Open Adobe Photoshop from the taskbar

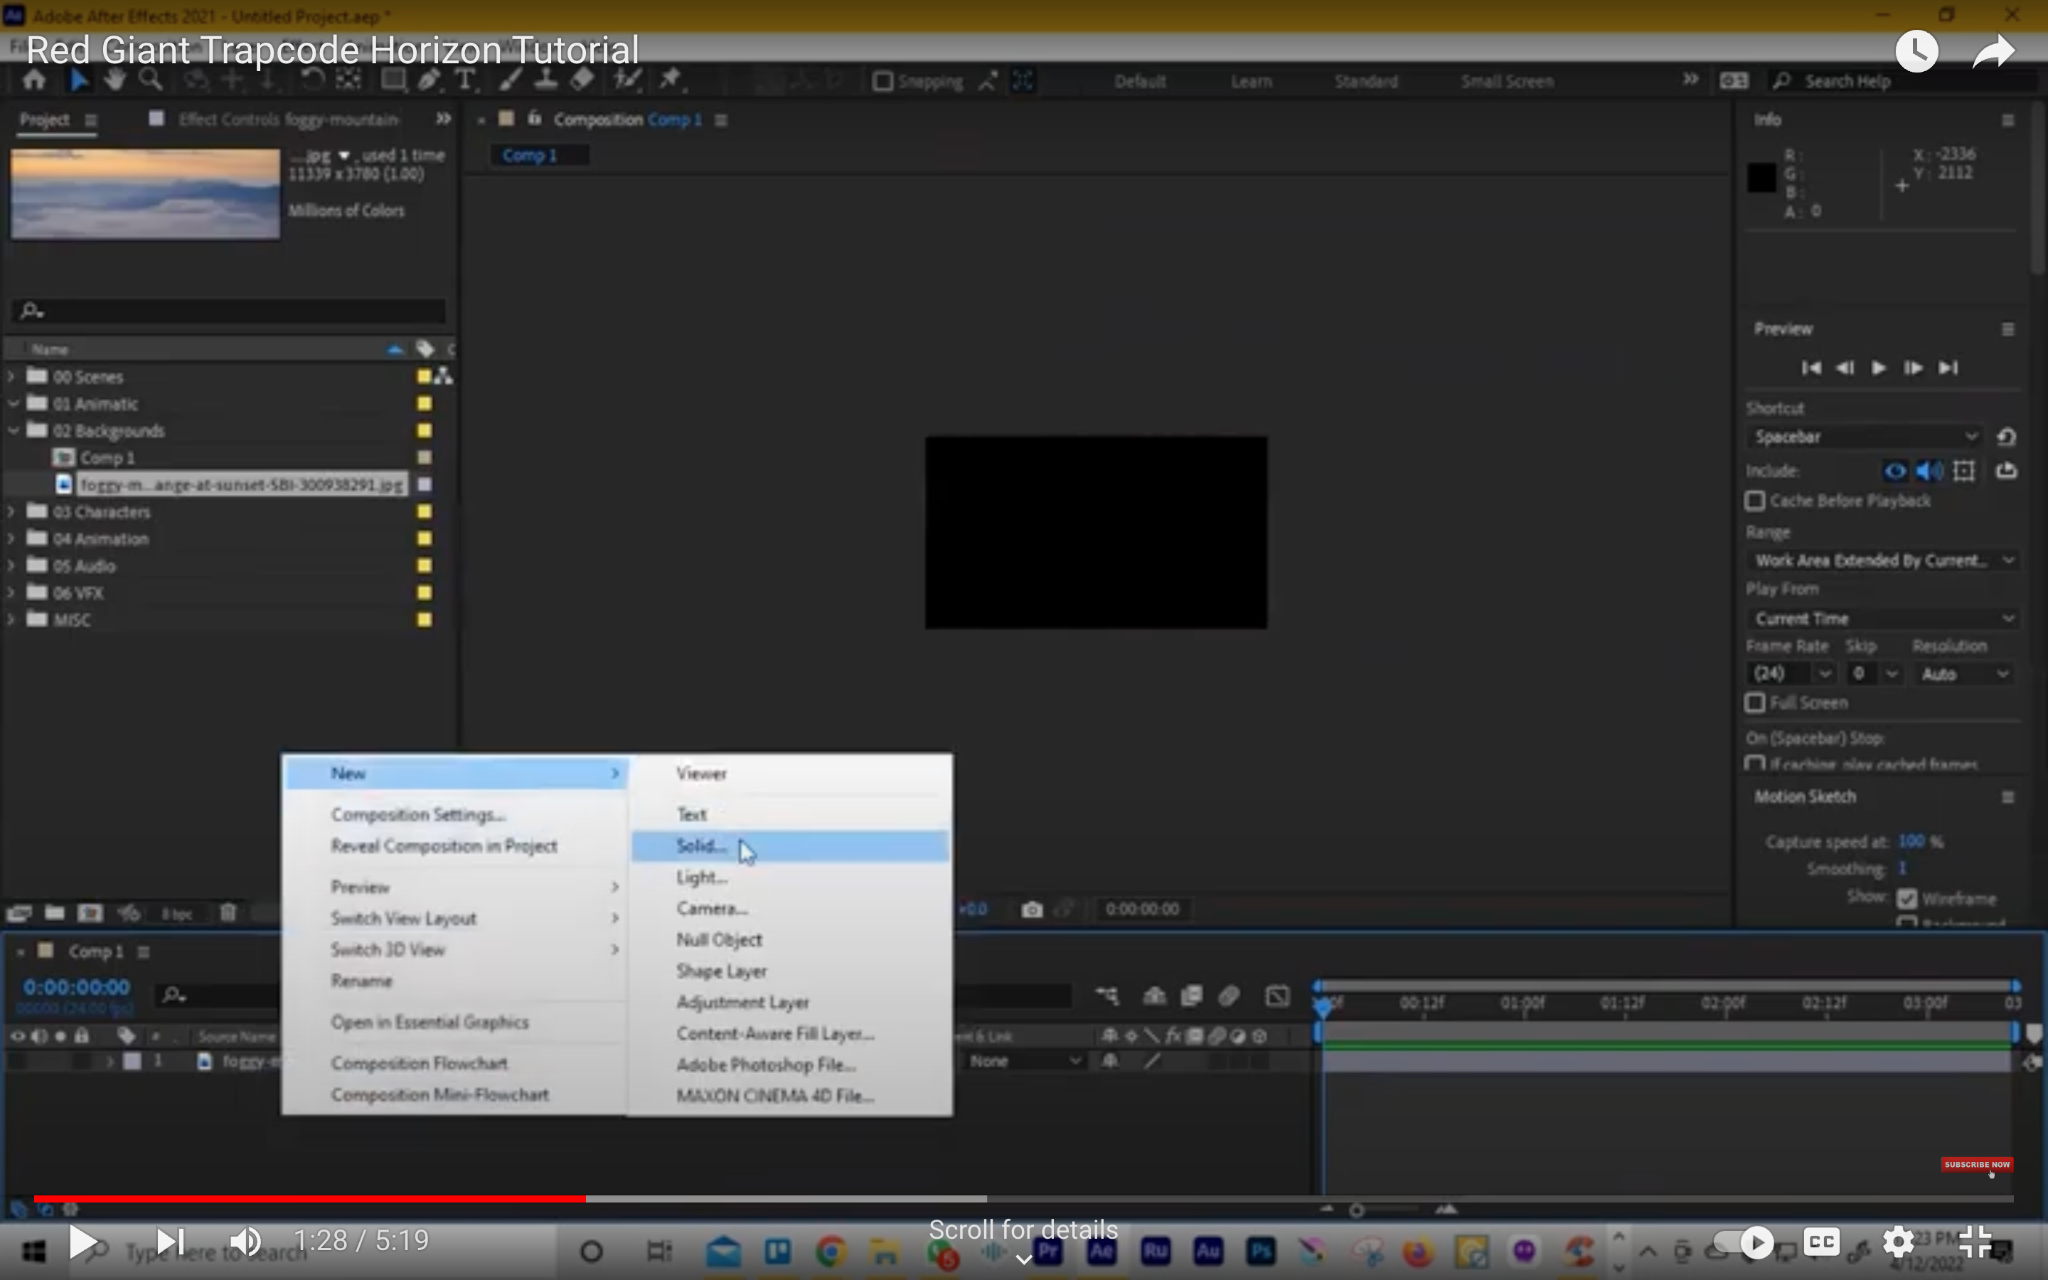pyautogui.click(x=1261, y=1251)
